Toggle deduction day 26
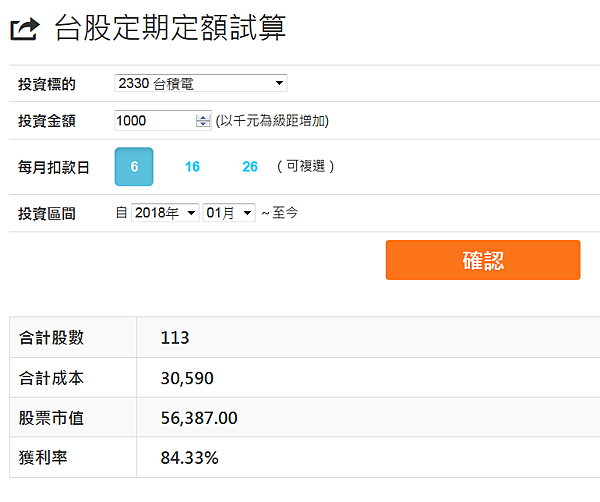 click(250, 167)
